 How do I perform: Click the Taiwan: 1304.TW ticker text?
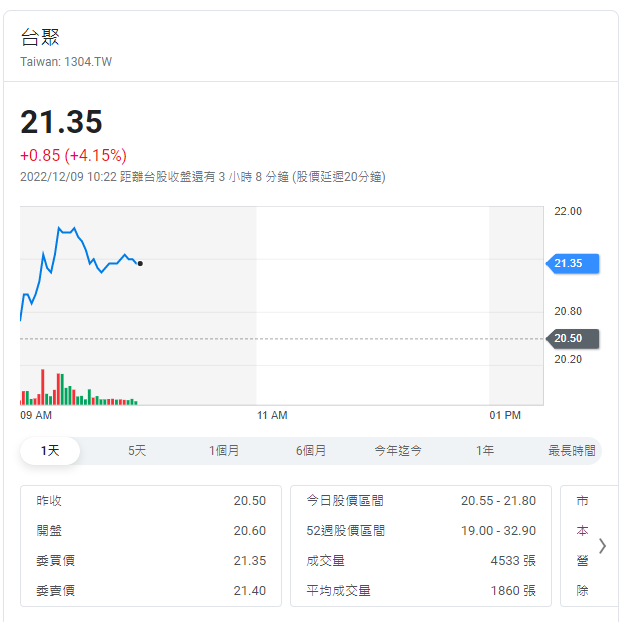[x=66, y=62]
